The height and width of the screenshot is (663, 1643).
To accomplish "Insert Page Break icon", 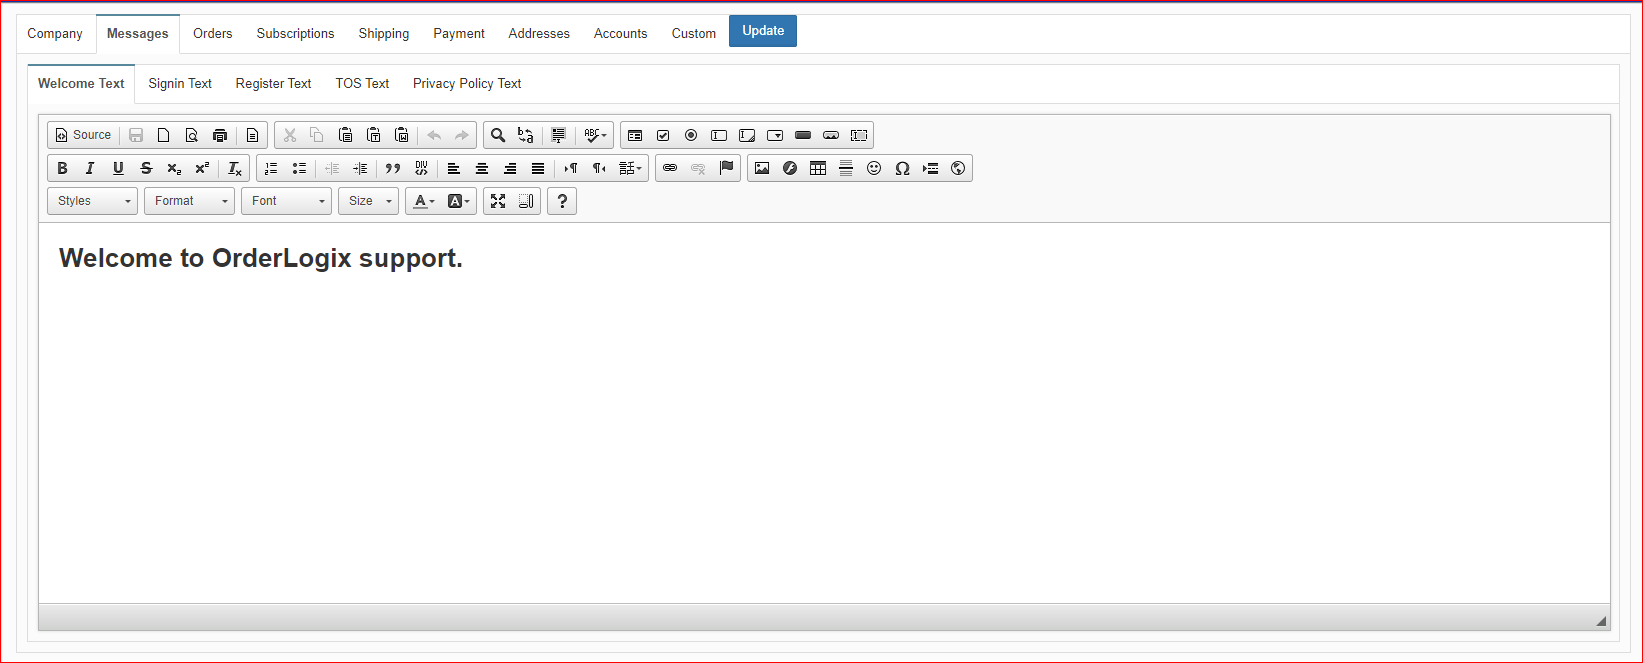I will click(x=930, y=168).
